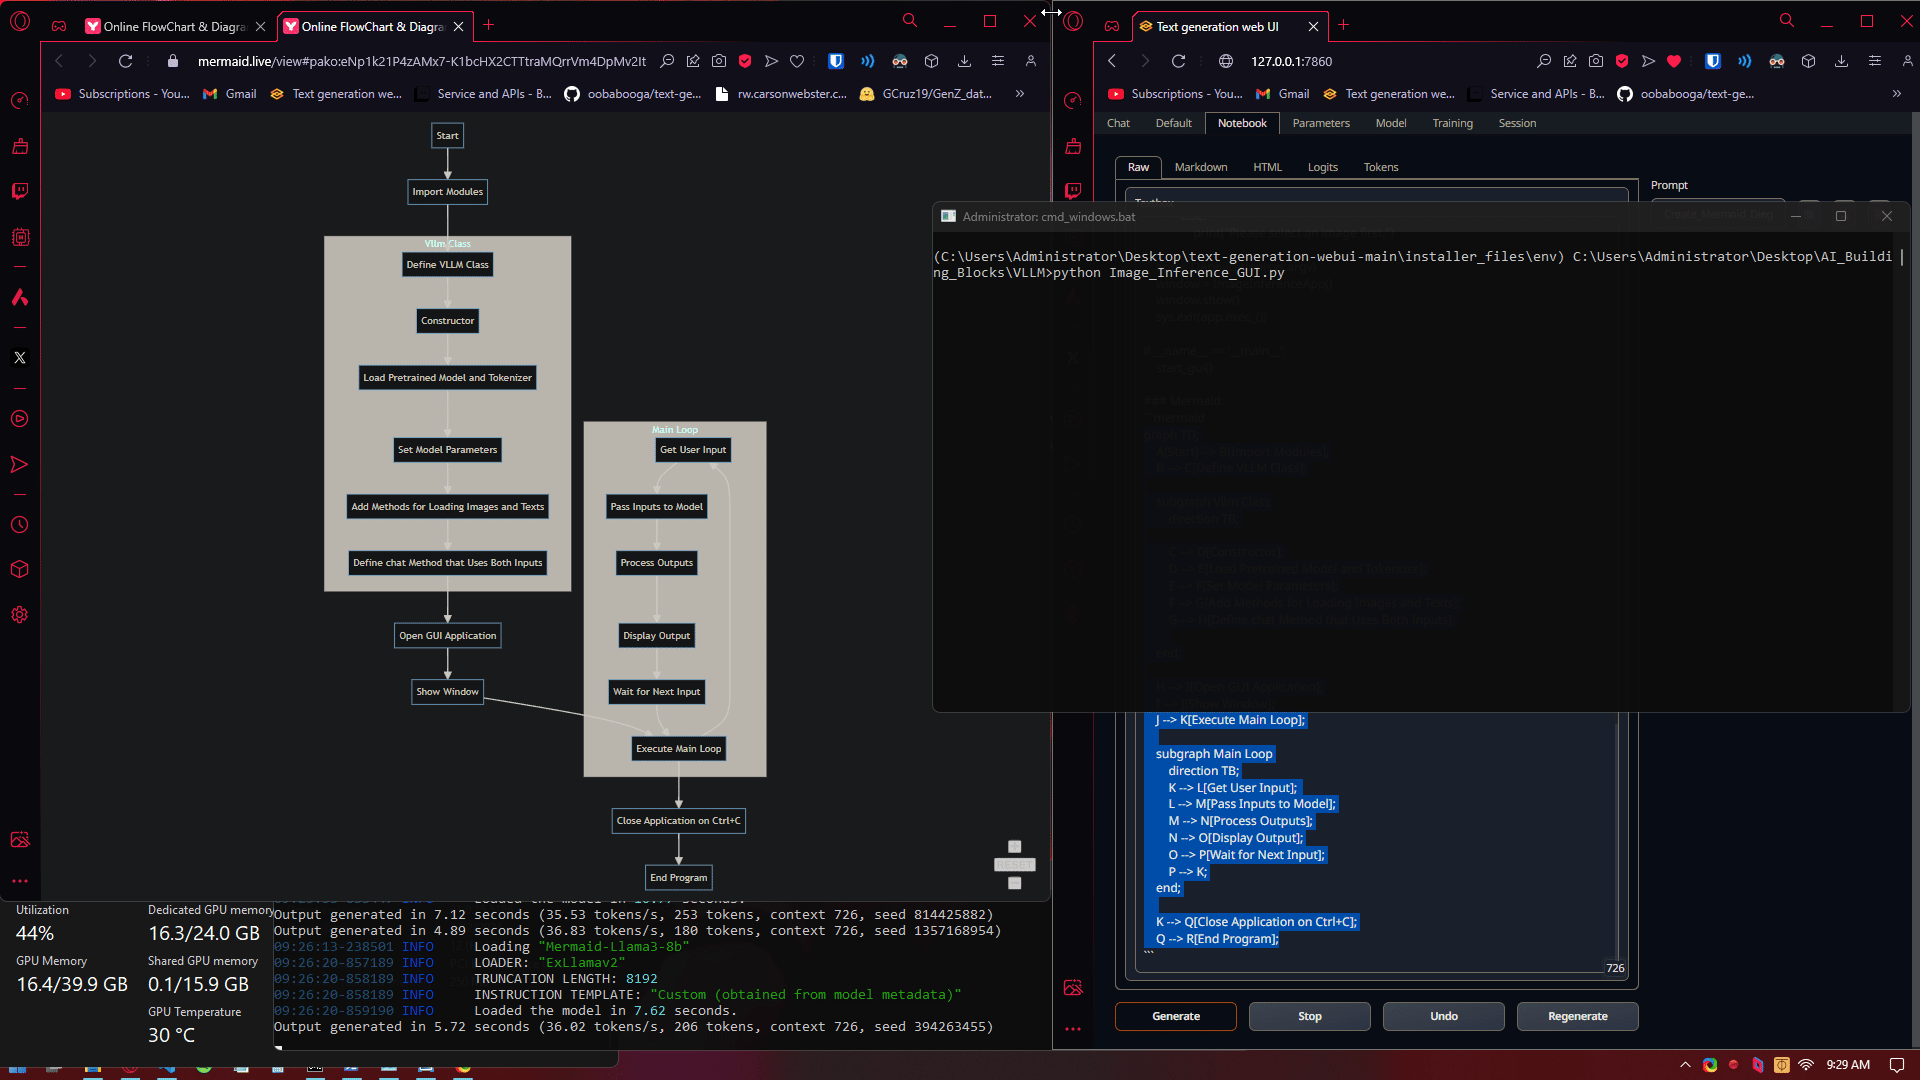Open oobabooga GitHub bookmark in right window
Screen dimensions: 1920x1080
pyautogui.click(x=1686, y=94)
